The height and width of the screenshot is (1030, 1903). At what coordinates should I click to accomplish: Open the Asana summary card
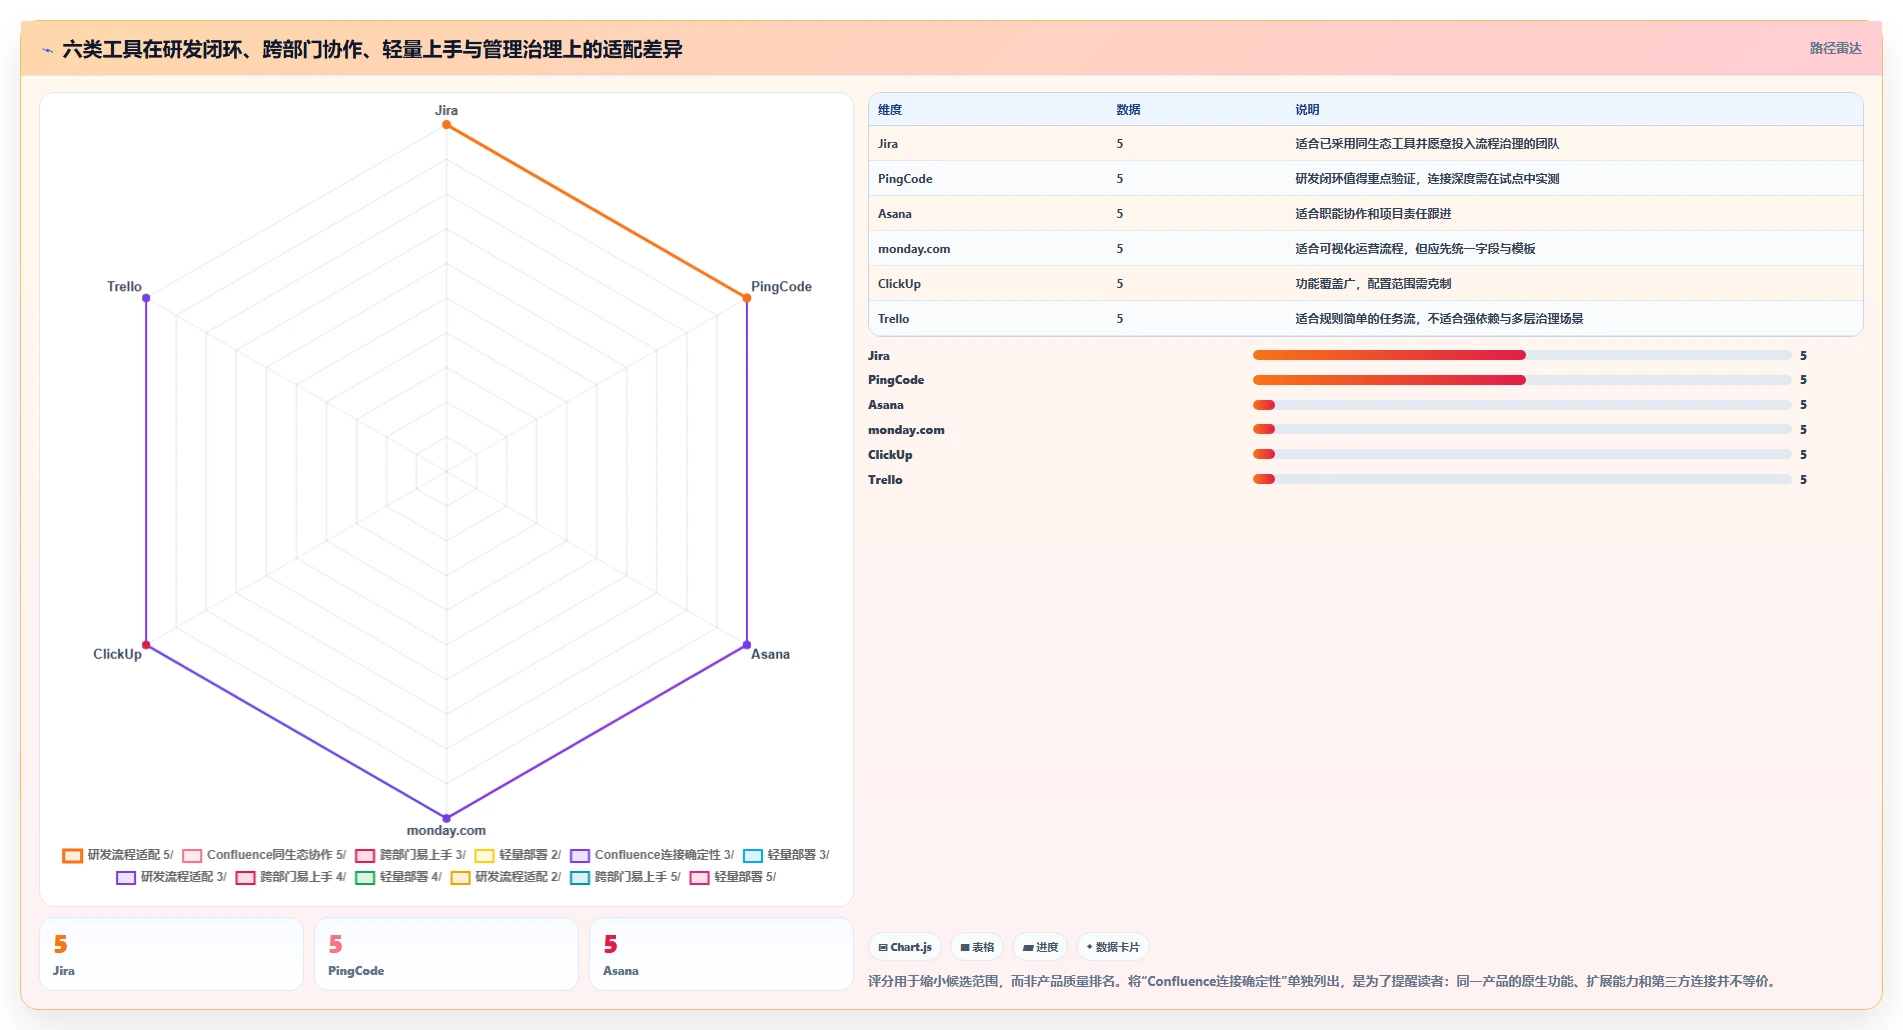point(721,954)
